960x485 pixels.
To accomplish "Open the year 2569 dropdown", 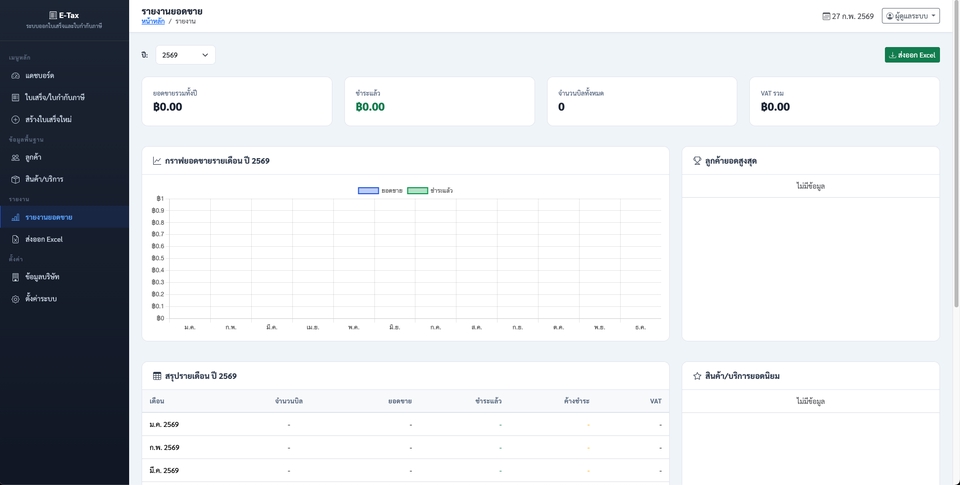I will pos(185,55).
